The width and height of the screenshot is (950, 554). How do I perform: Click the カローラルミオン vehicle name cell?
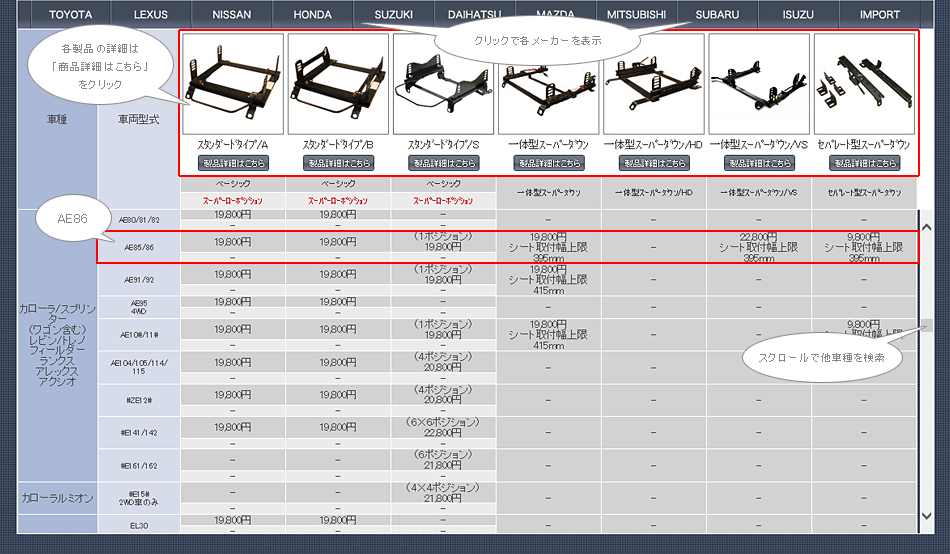pos(58,498)
